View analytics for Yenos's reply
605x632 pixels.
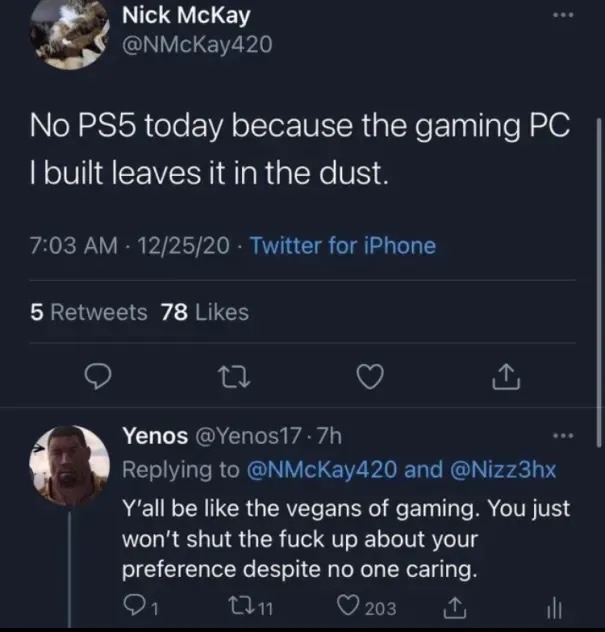coord(555,607)
